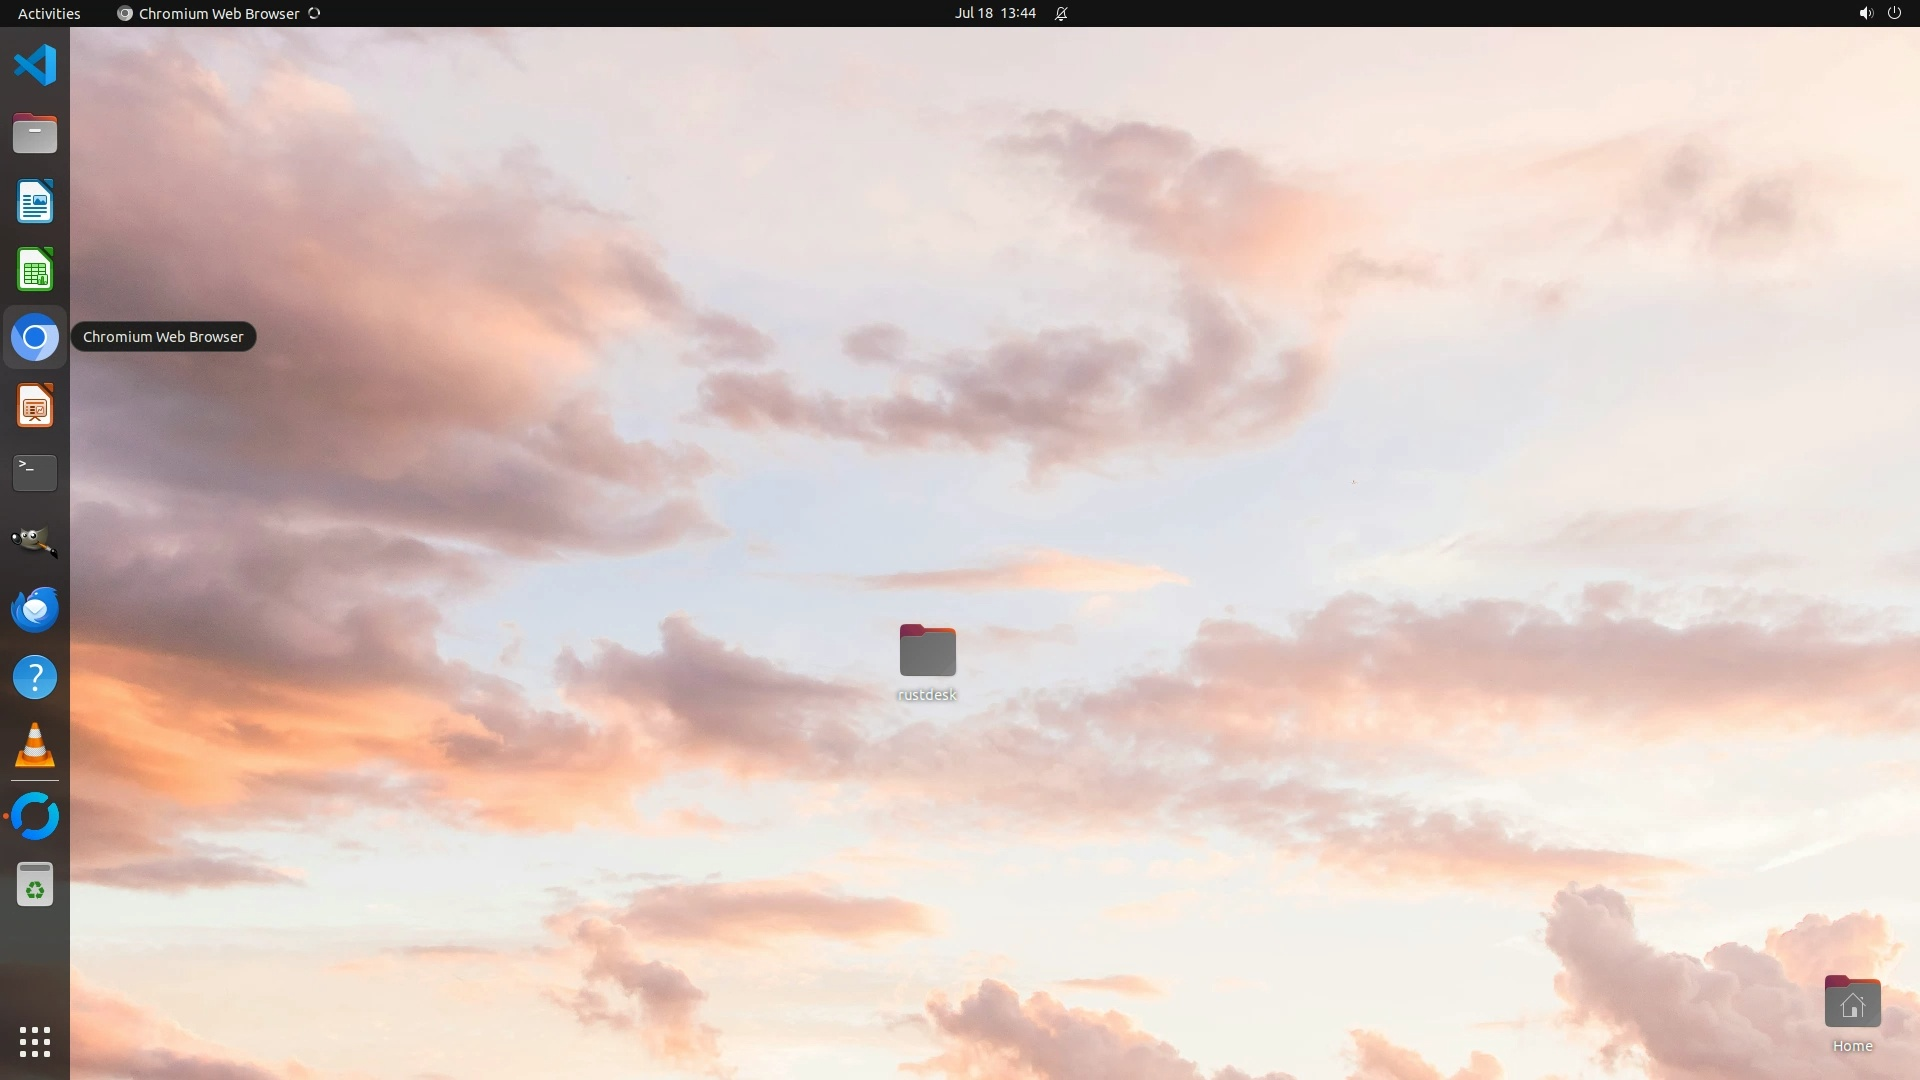This screenshot has width=1920, height=1080.
Task: Click the blue circular running app icon
Action: [x=35, y=817]
